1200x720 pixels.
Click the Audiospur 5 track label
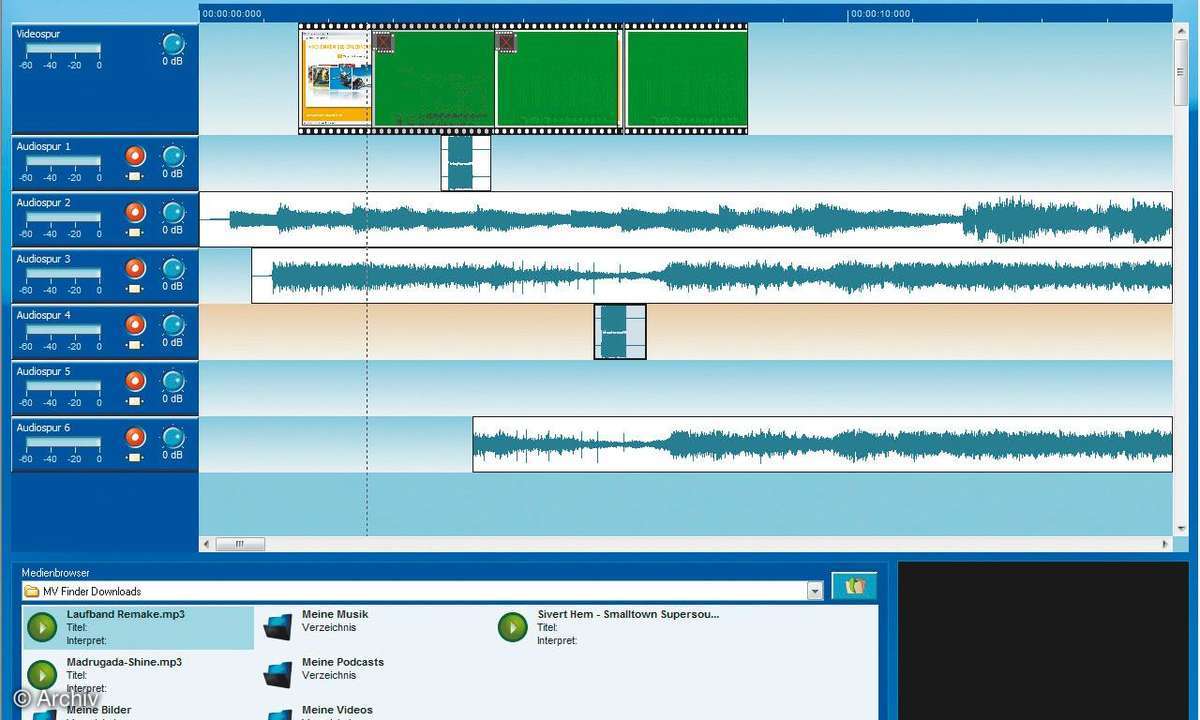[x=44, y=371]
